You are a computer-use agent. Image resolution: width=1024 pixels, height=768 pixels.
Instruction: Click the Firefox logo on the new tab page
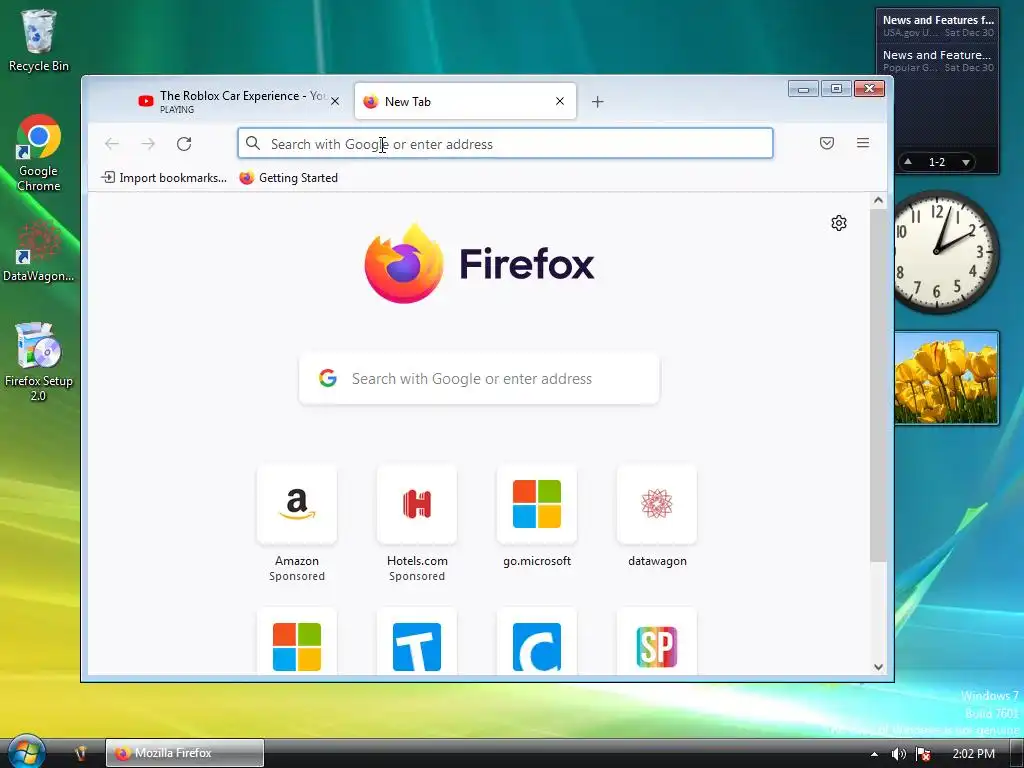tap(404, 263)
